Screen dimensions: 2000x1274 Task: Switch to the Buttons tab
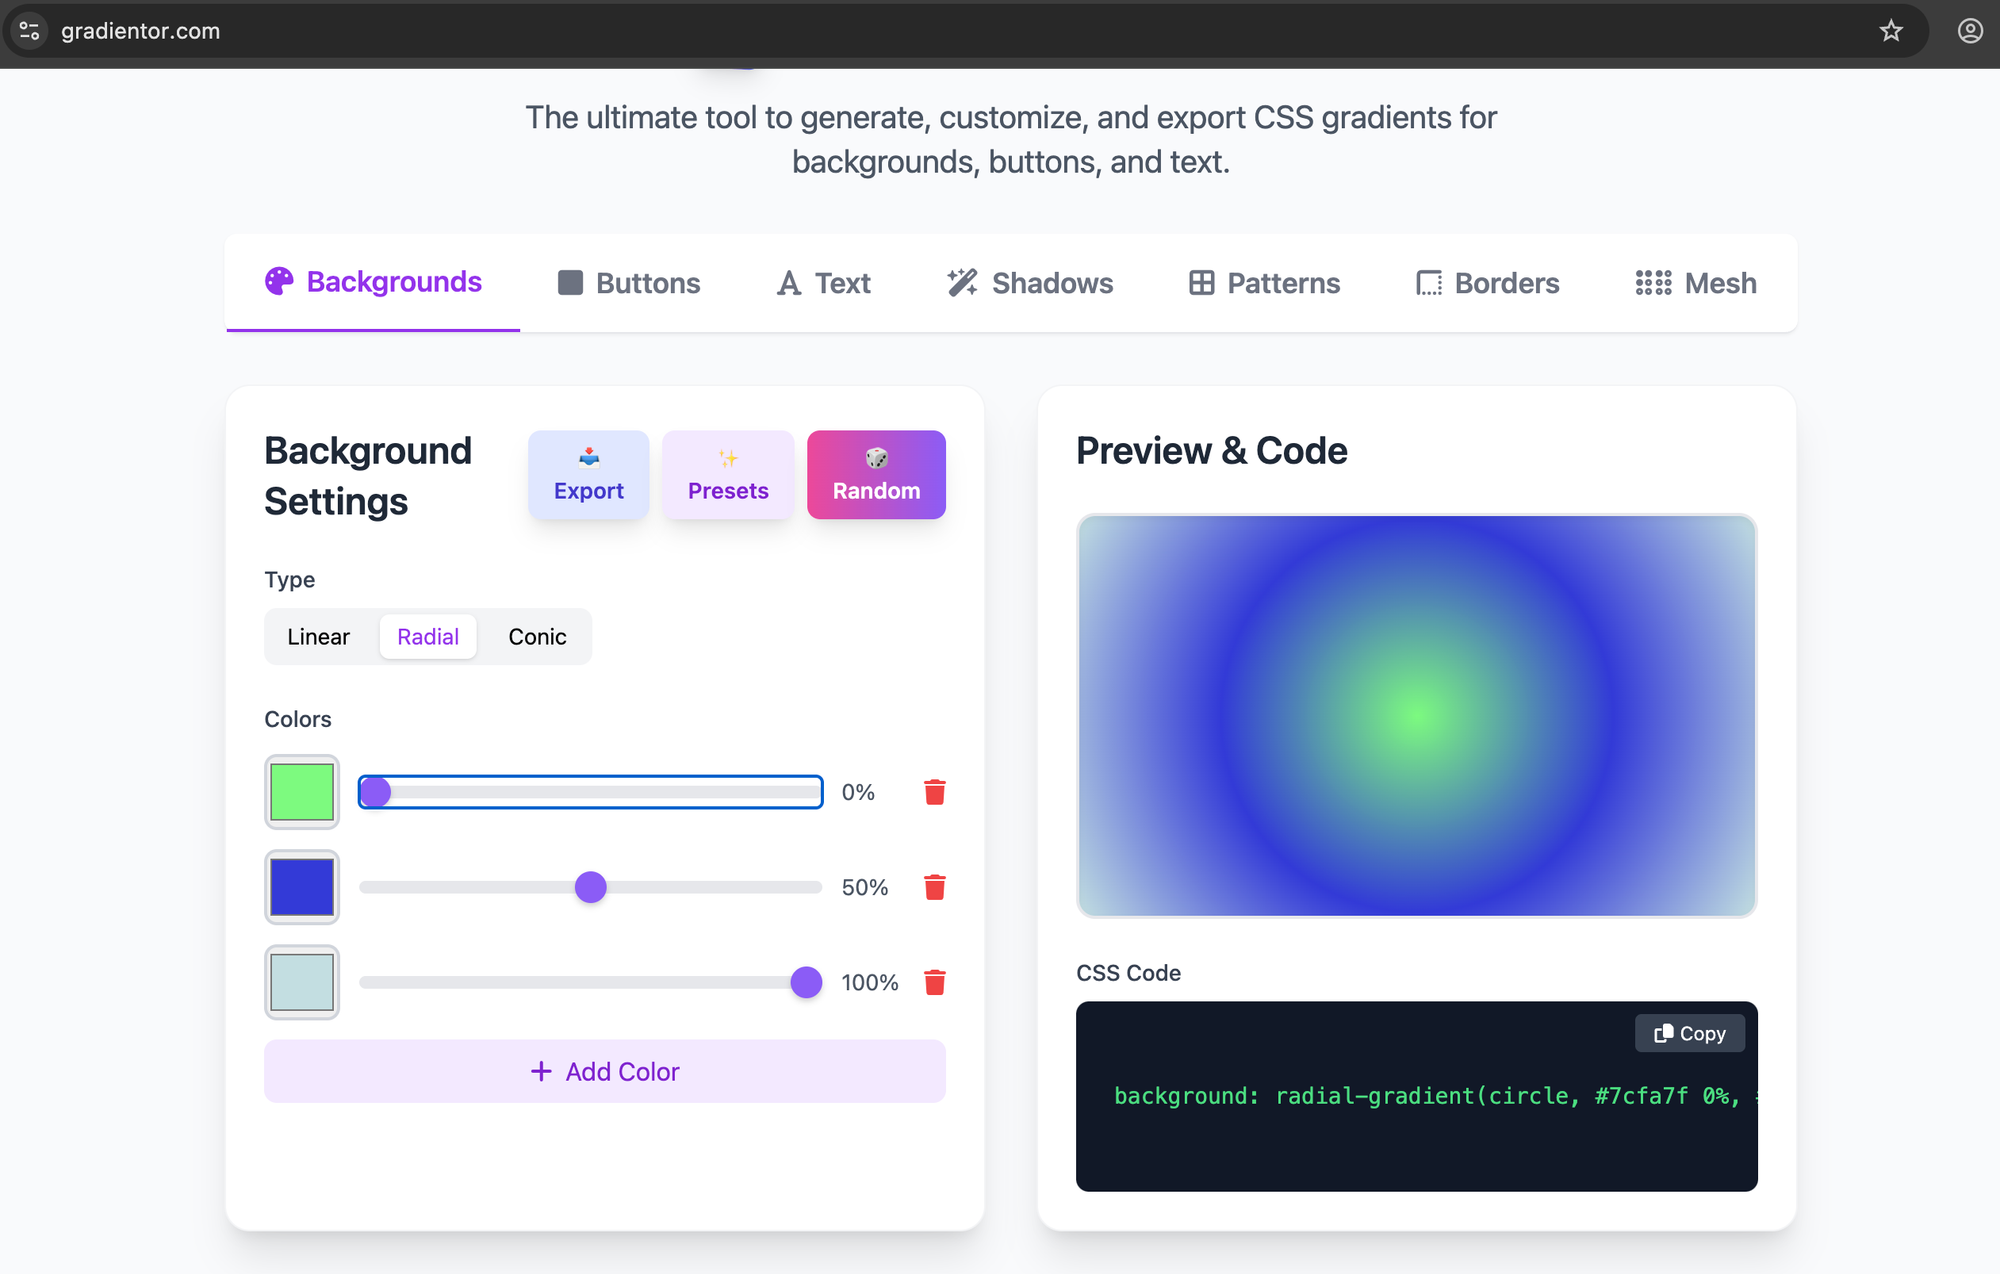629,283
